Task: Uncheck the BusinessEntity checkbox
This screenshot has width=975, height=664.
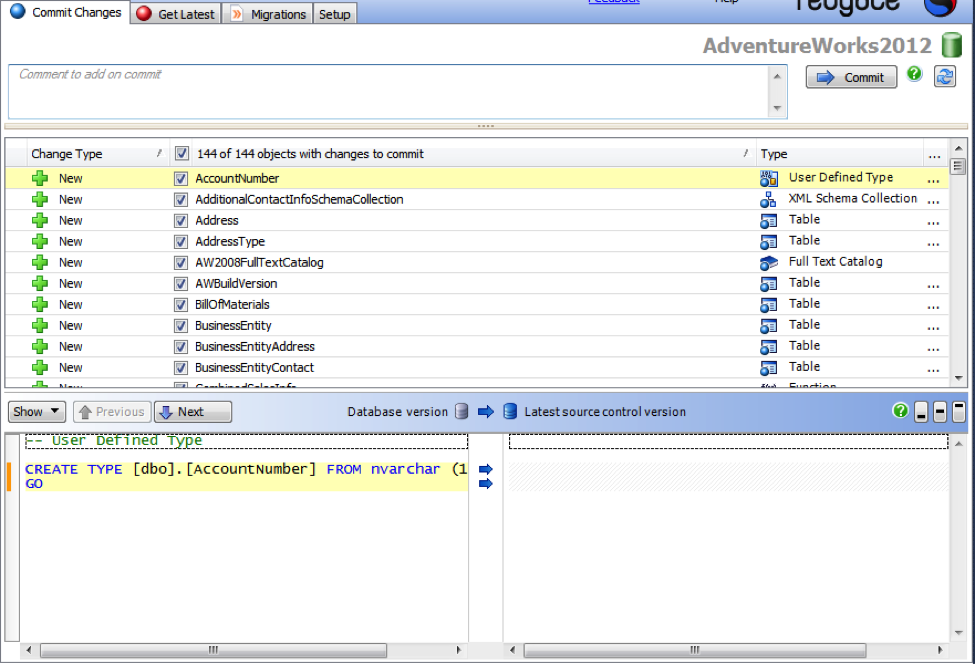Action: [x=180, y=326]
